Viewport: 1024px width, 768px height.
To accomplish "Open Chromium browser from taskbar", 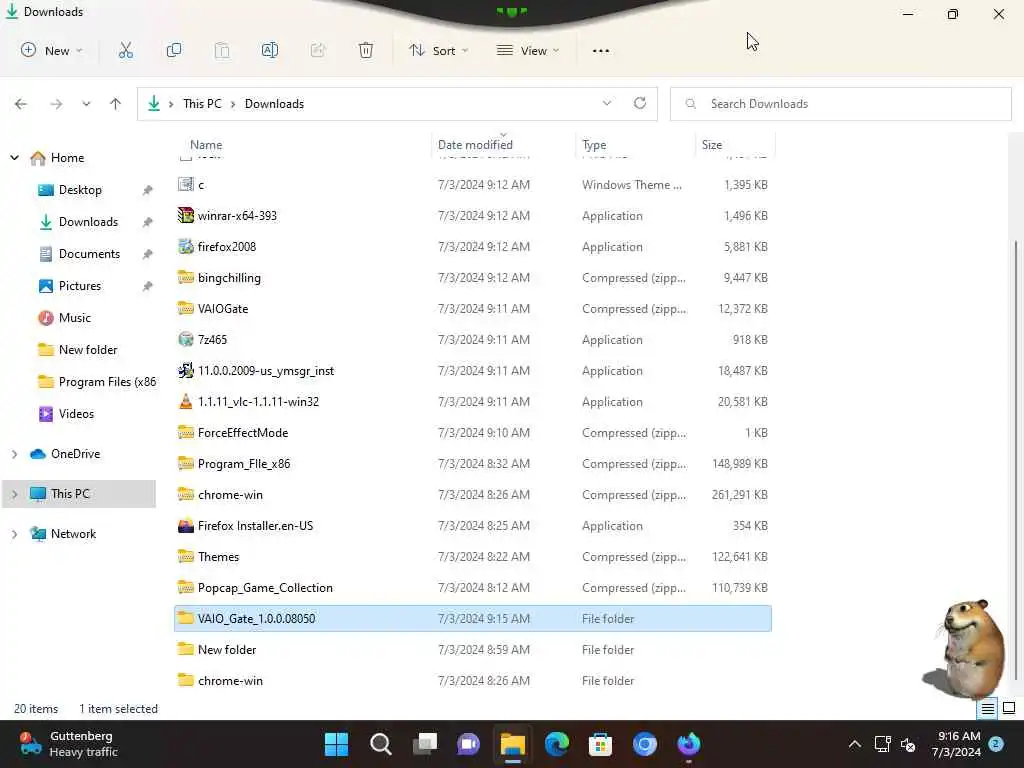I will [x=645, y=744].
